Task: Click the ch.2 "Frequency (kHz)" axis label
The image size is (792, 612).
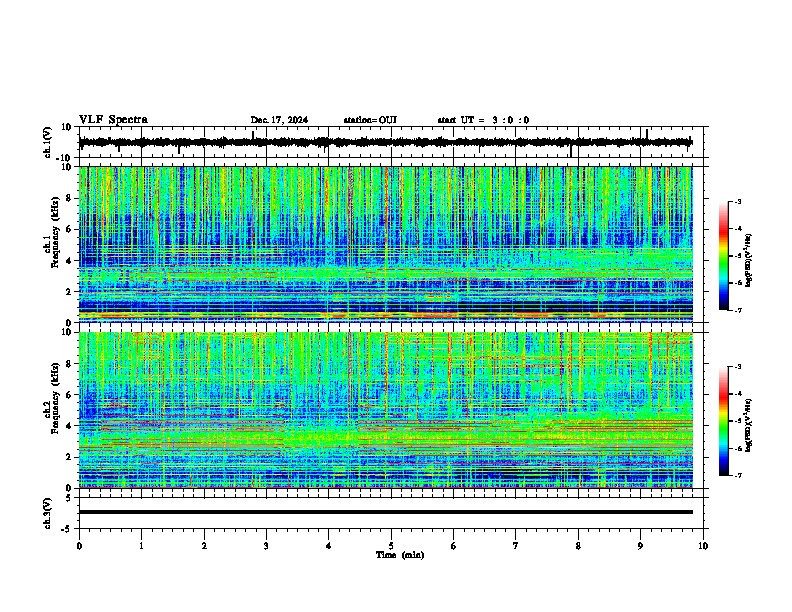Action: 55,398
